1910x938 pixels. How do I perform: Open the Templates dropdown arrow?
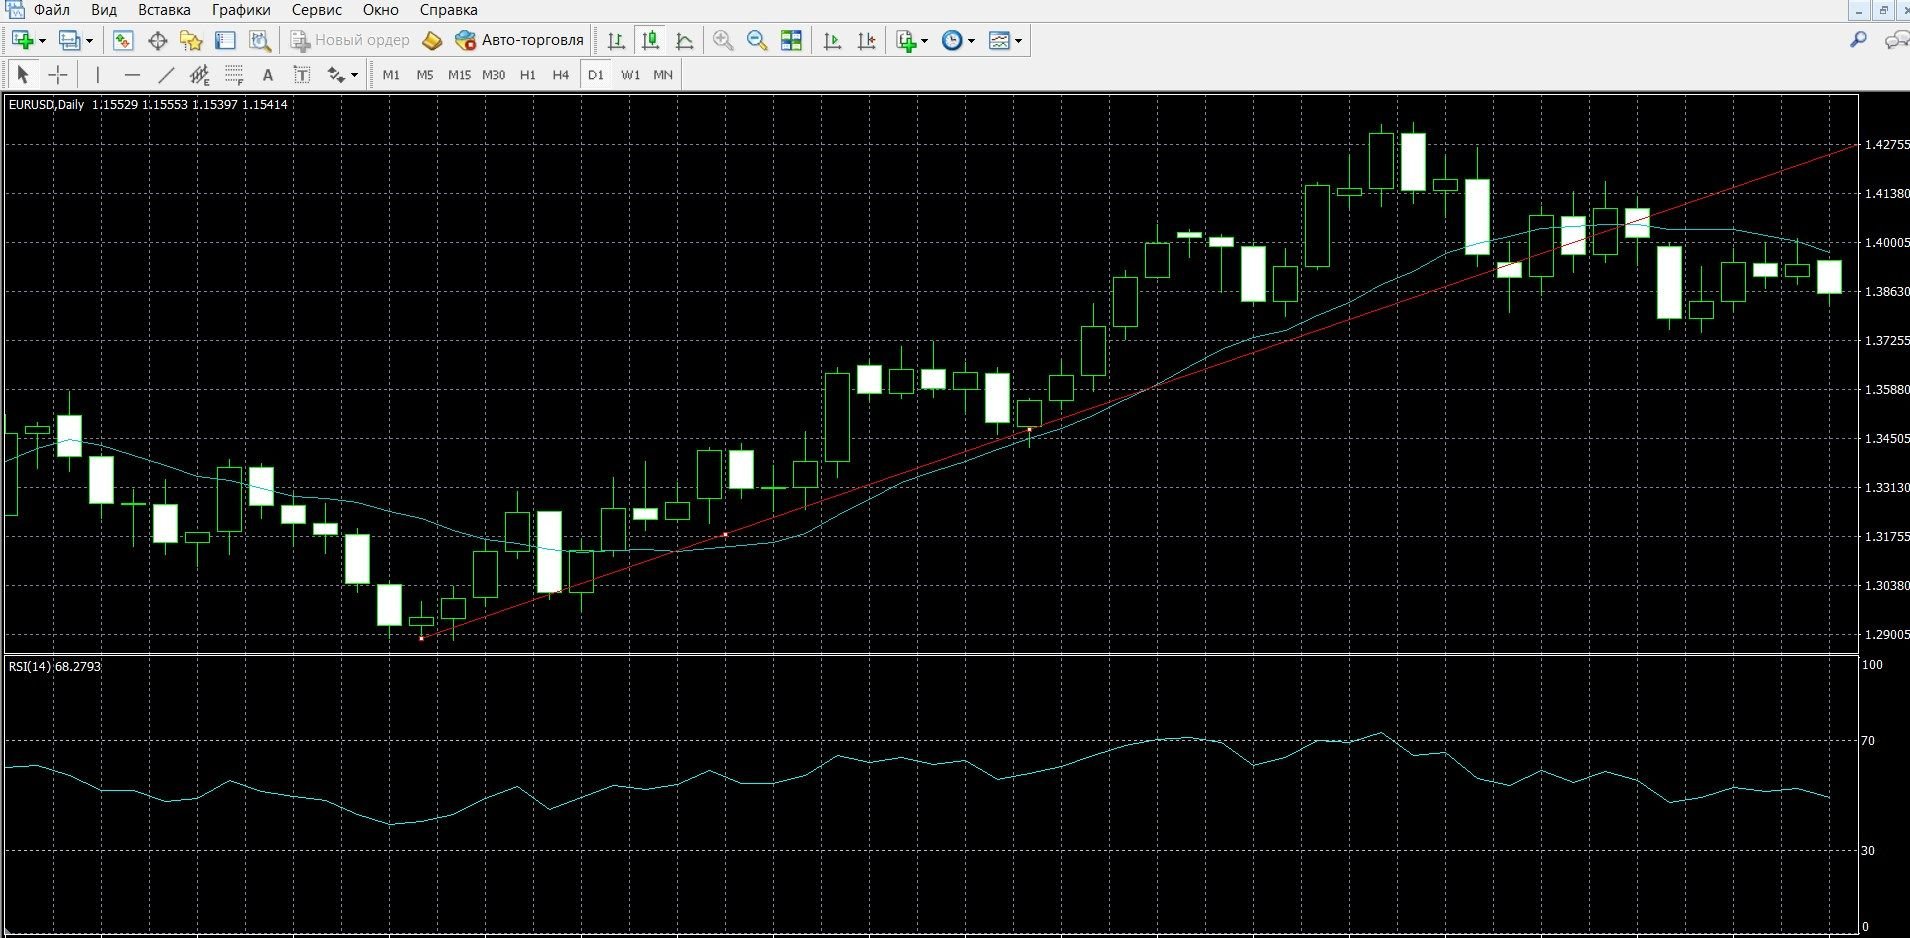pyautogui.click(x=1018, y=41)
